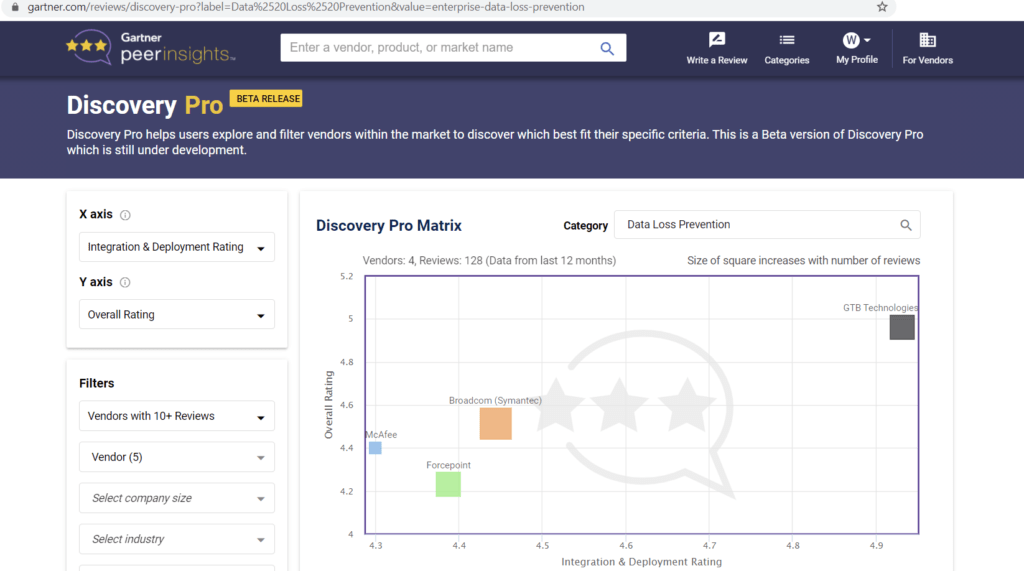Click the site lock icon in address bar
1024x571 pixels.
point(15,7)
